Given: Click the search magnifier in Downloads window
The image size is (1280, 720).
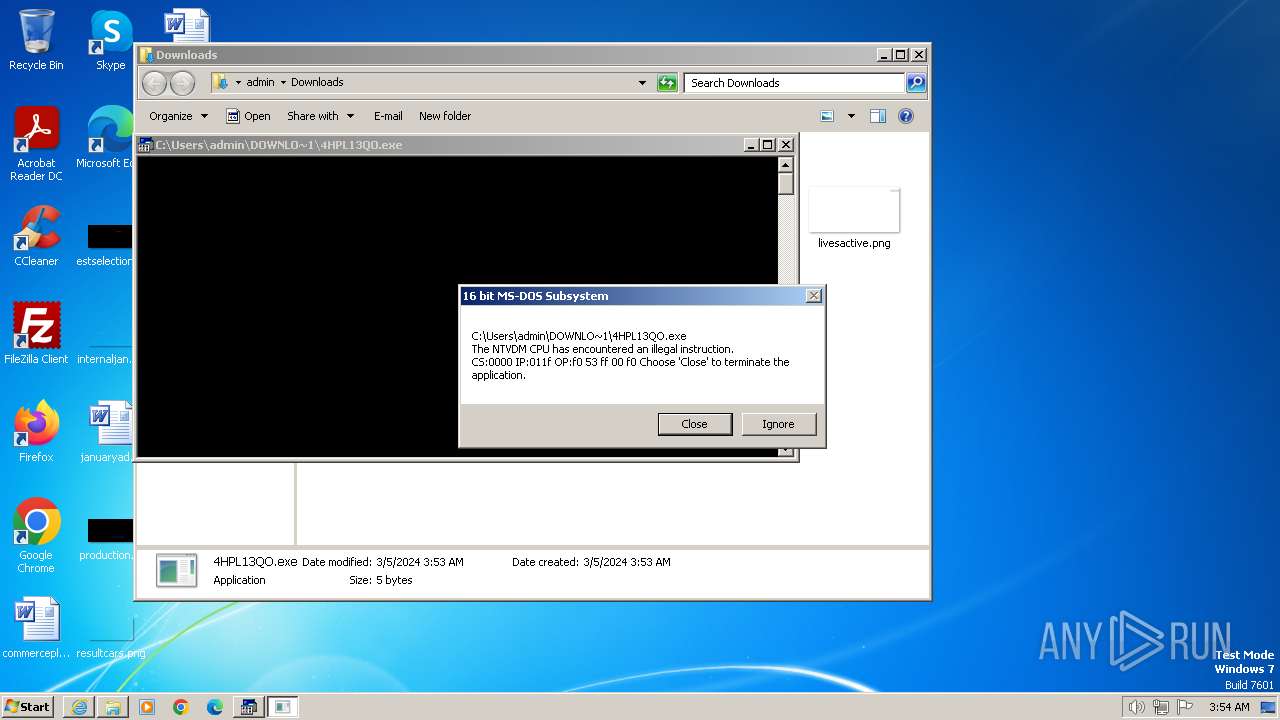Looking at the screenshot, I should tap(915, 83).
